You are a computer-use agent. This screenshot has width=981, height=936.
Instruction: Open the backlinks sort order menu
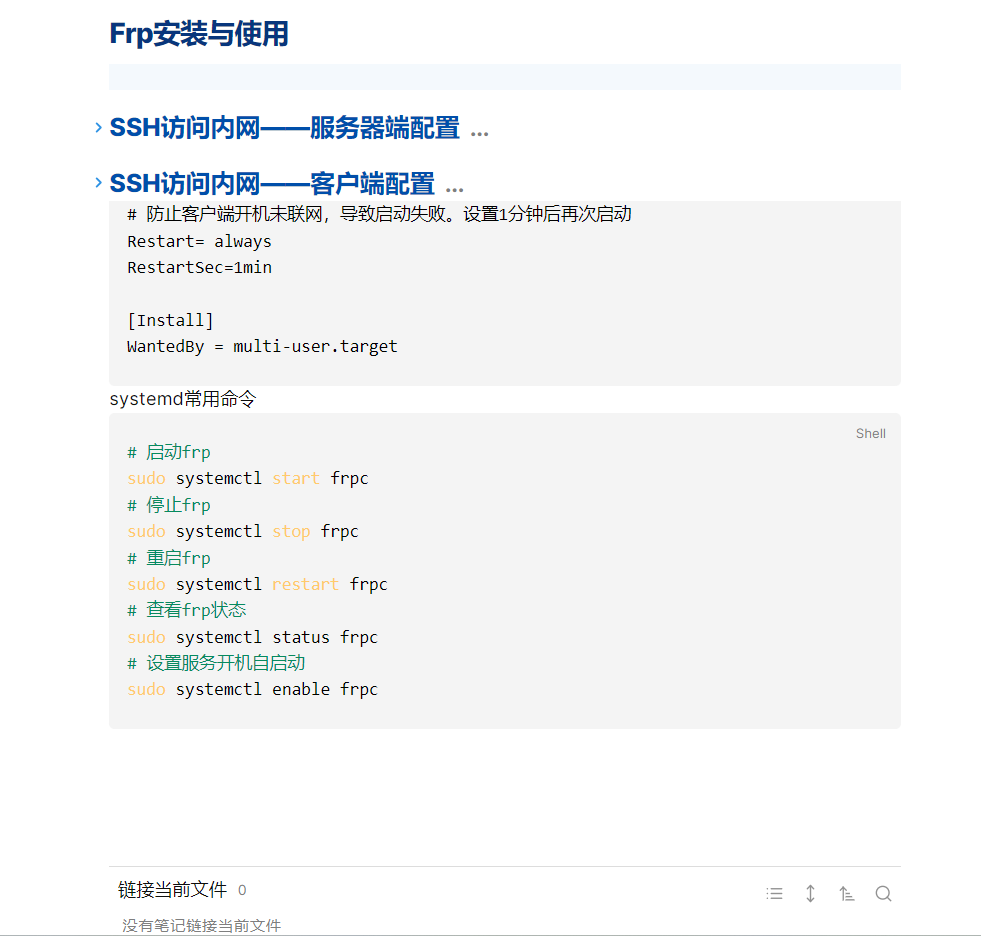[x=846, y=893]
